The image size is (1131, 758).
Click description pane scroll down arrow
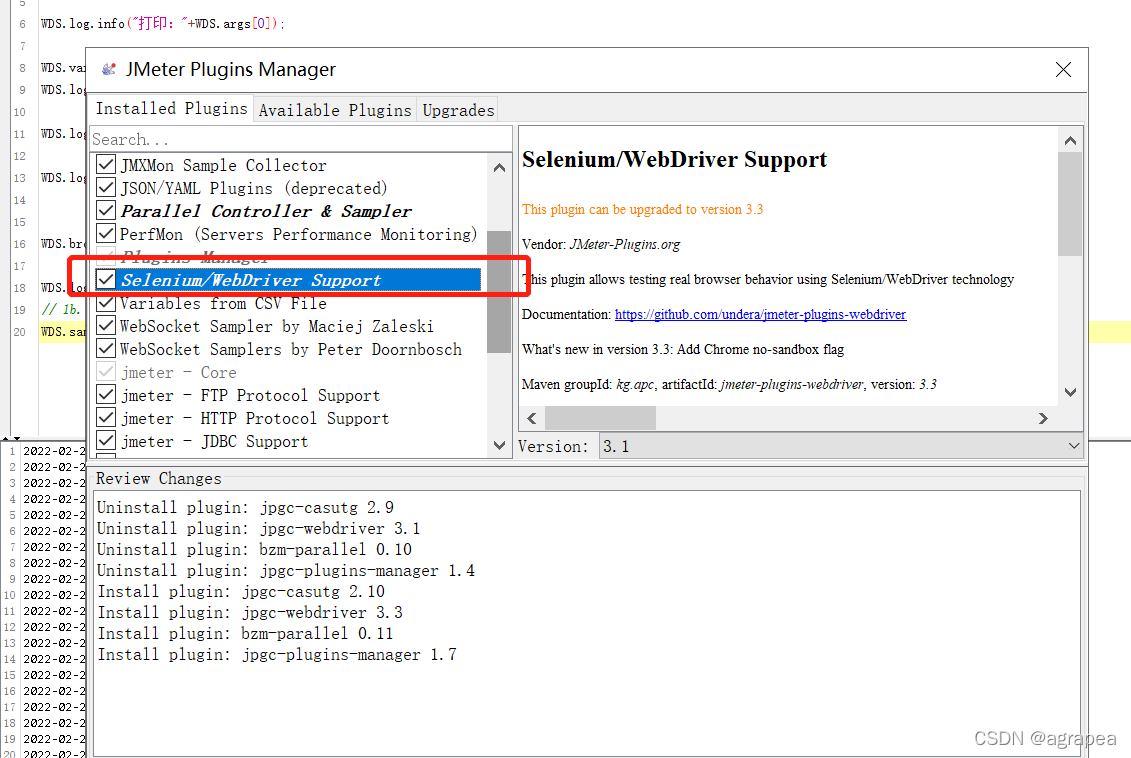[x=1070, y=392]
